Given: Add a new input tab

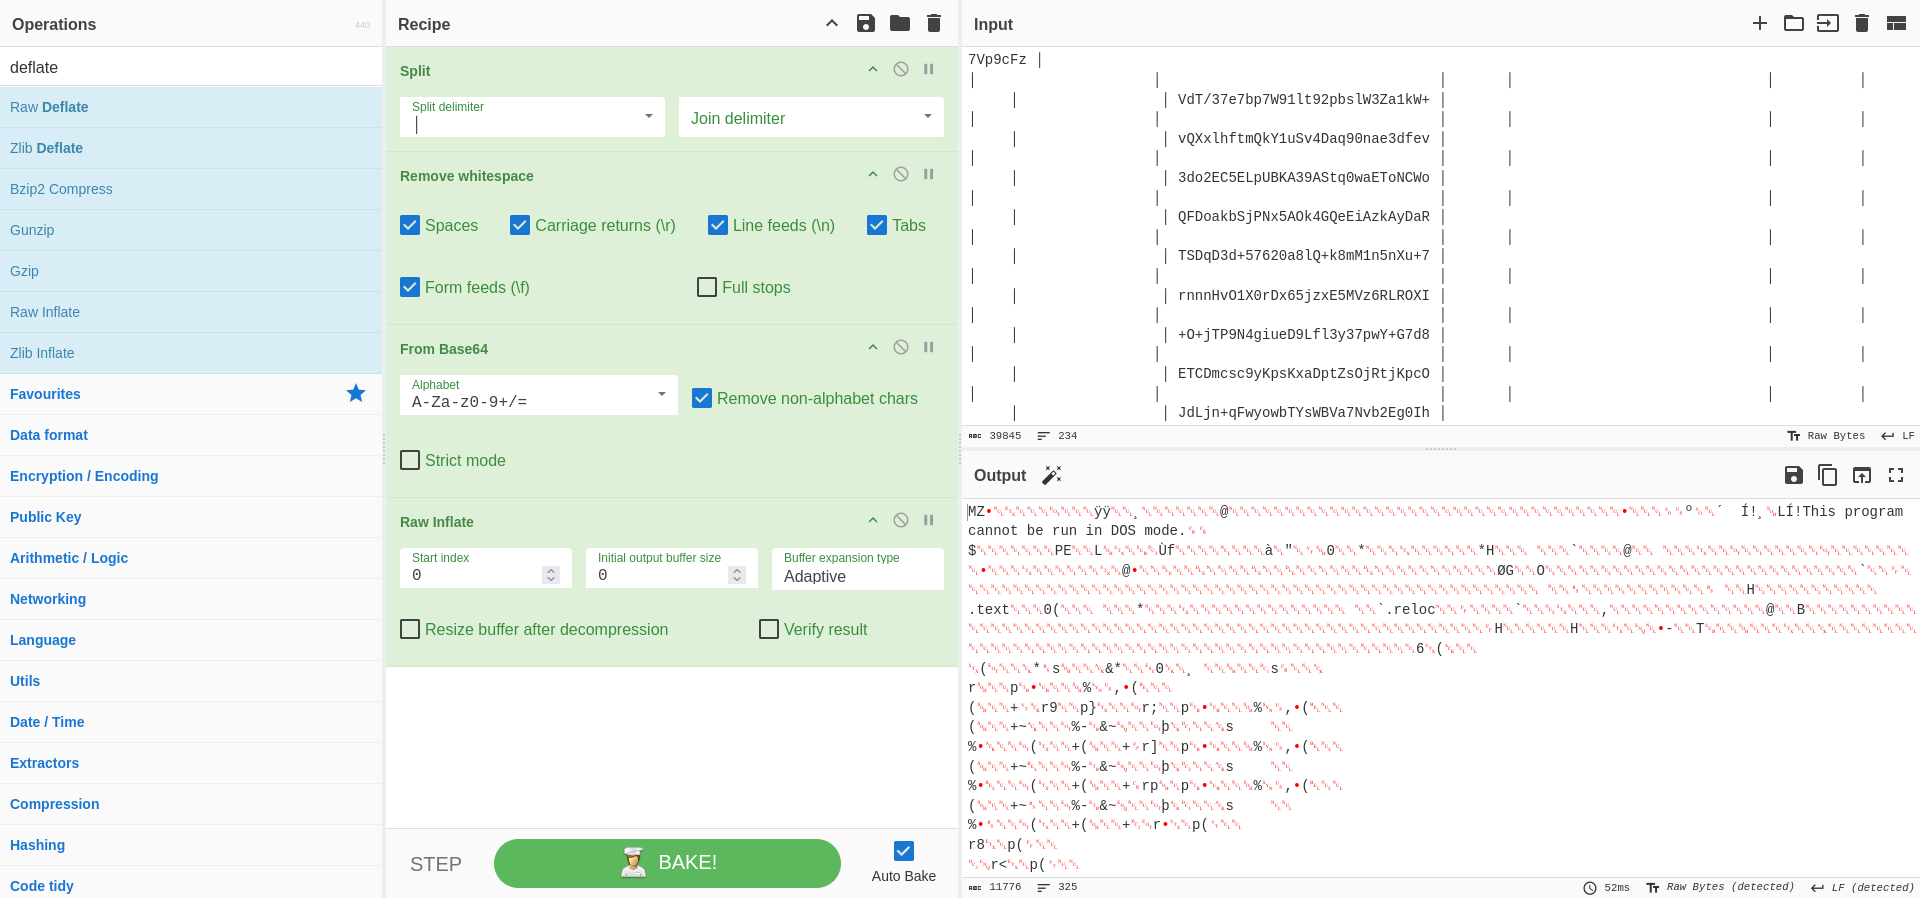Looking at the screenshot, I should (1760, 23).
